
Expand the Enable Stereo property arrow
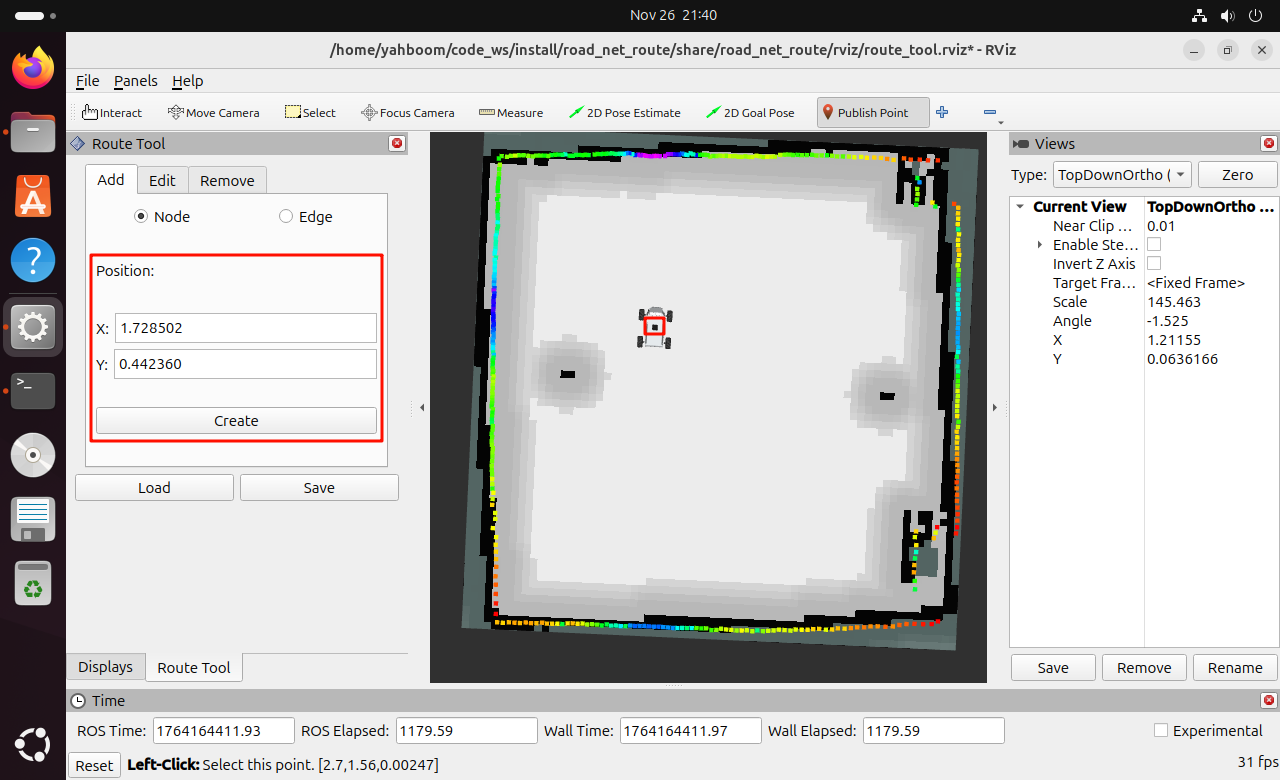pos(1040,245)
